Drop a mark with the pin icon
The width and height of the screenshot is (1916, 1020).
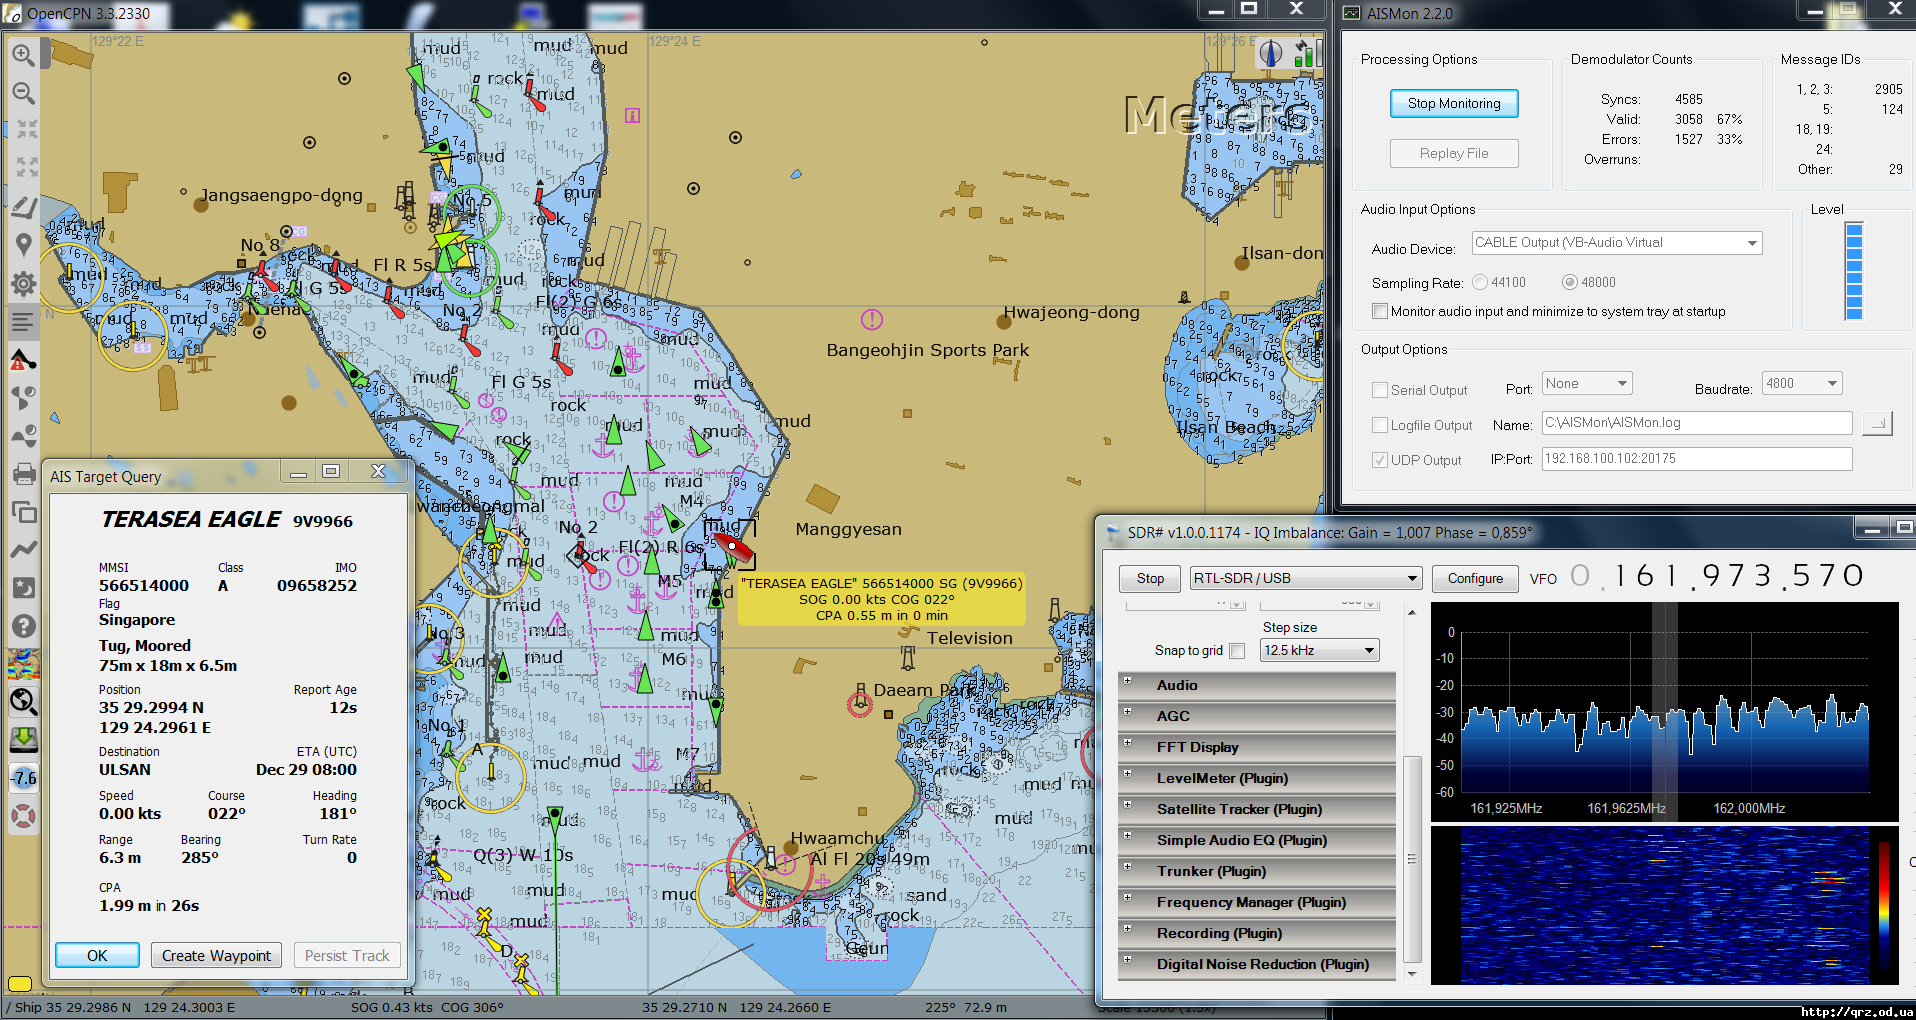pos(23,245)
